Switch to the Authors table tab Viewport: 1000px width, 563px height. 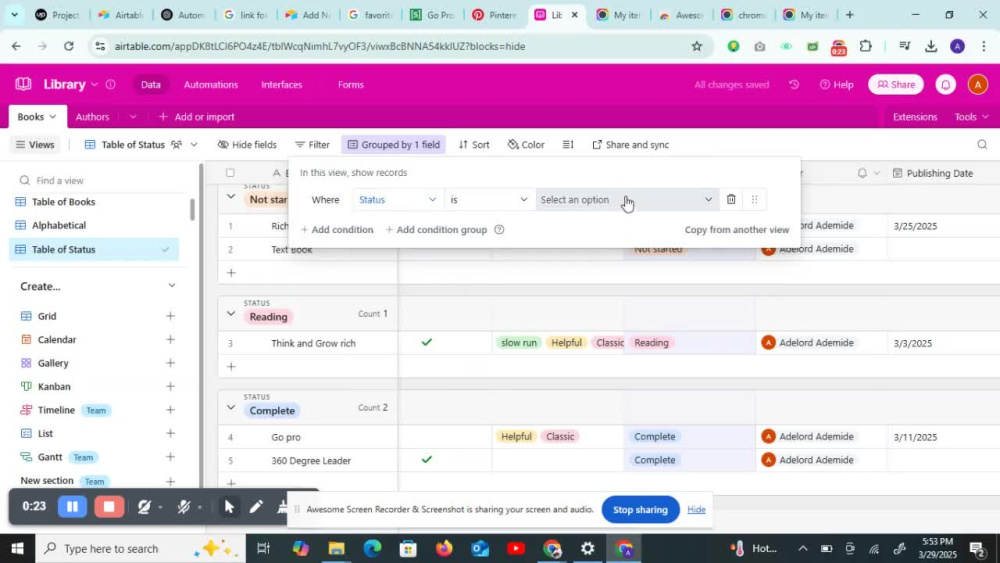click(92, 117)
